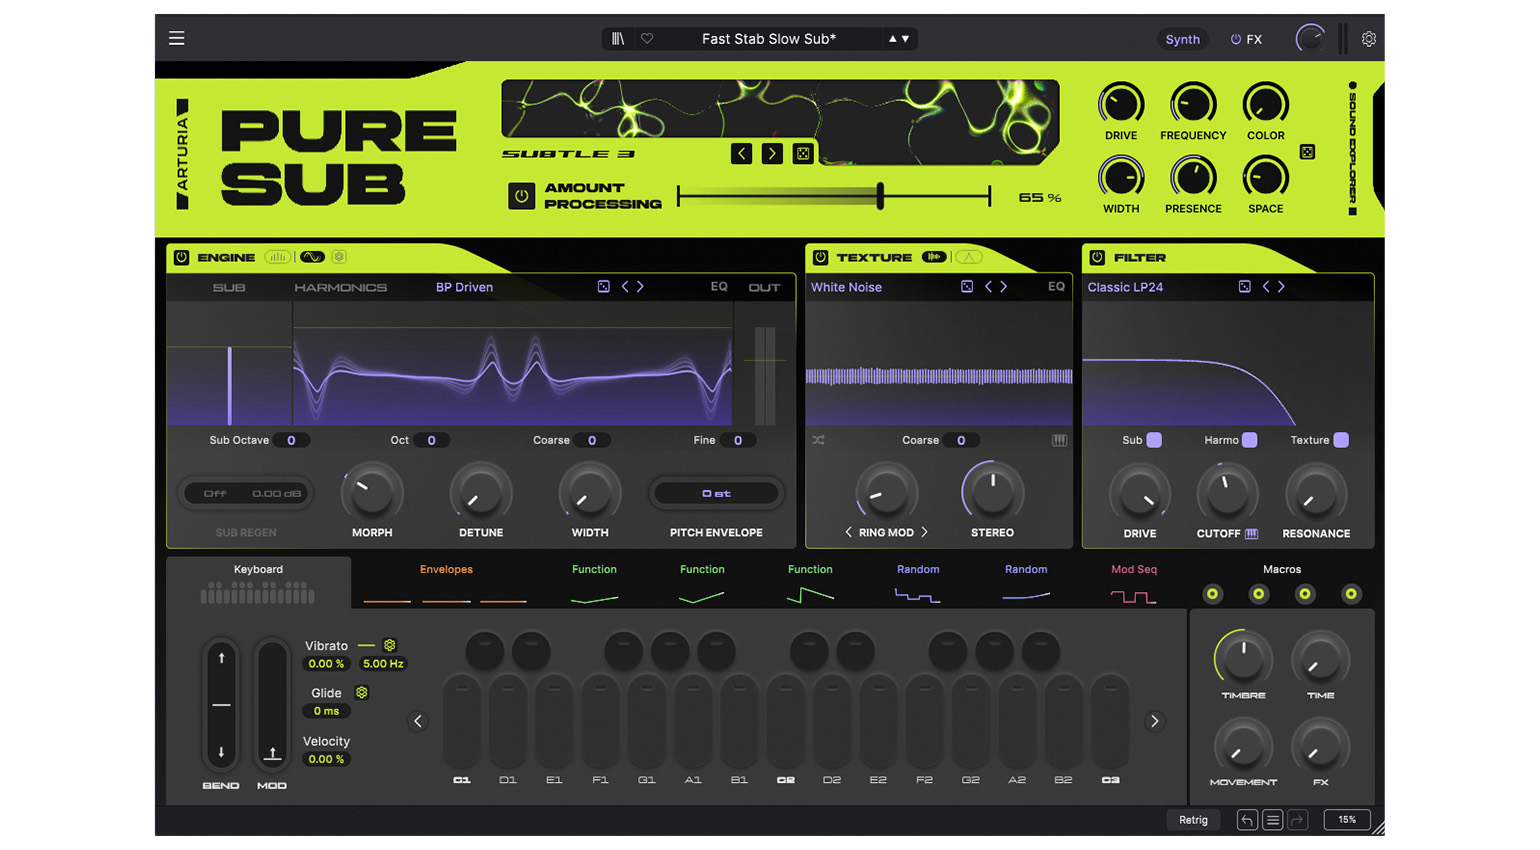The height and width of the screenshot is (850, 1540).
Task: Open the Vibrato settings gear
Action: [389, 646]
